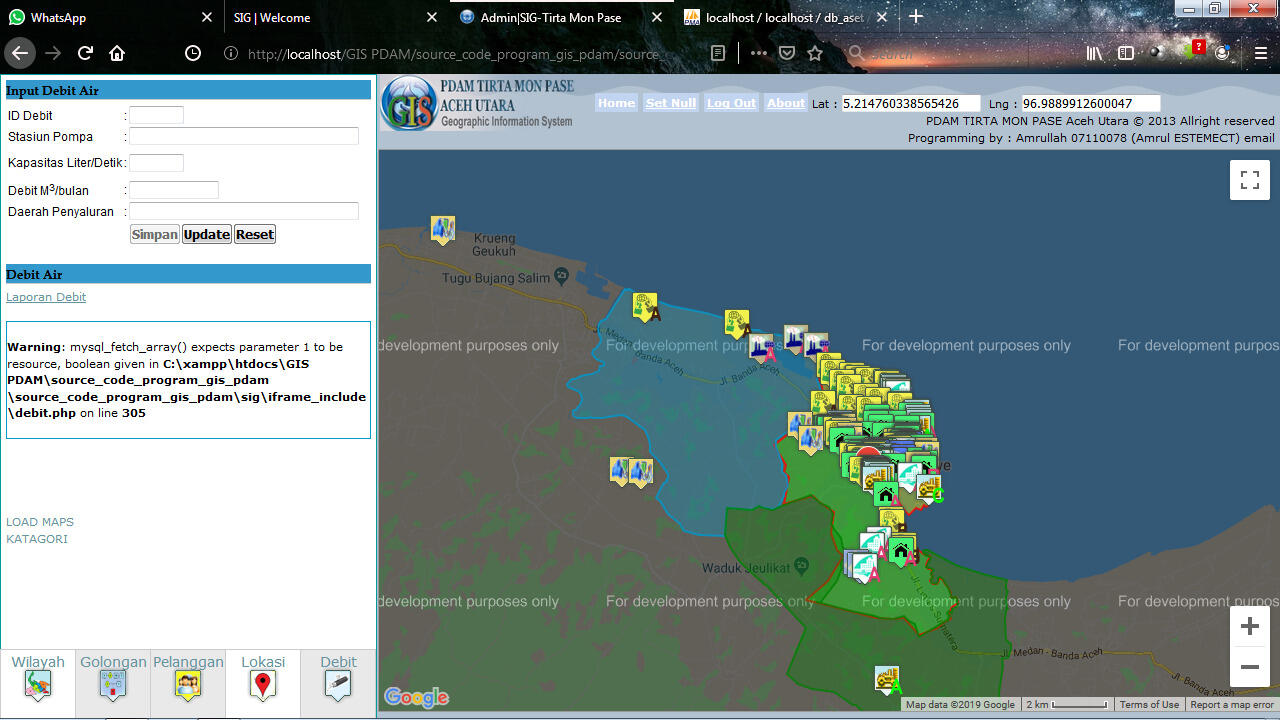Click the Home navigation link

(616, 103)
